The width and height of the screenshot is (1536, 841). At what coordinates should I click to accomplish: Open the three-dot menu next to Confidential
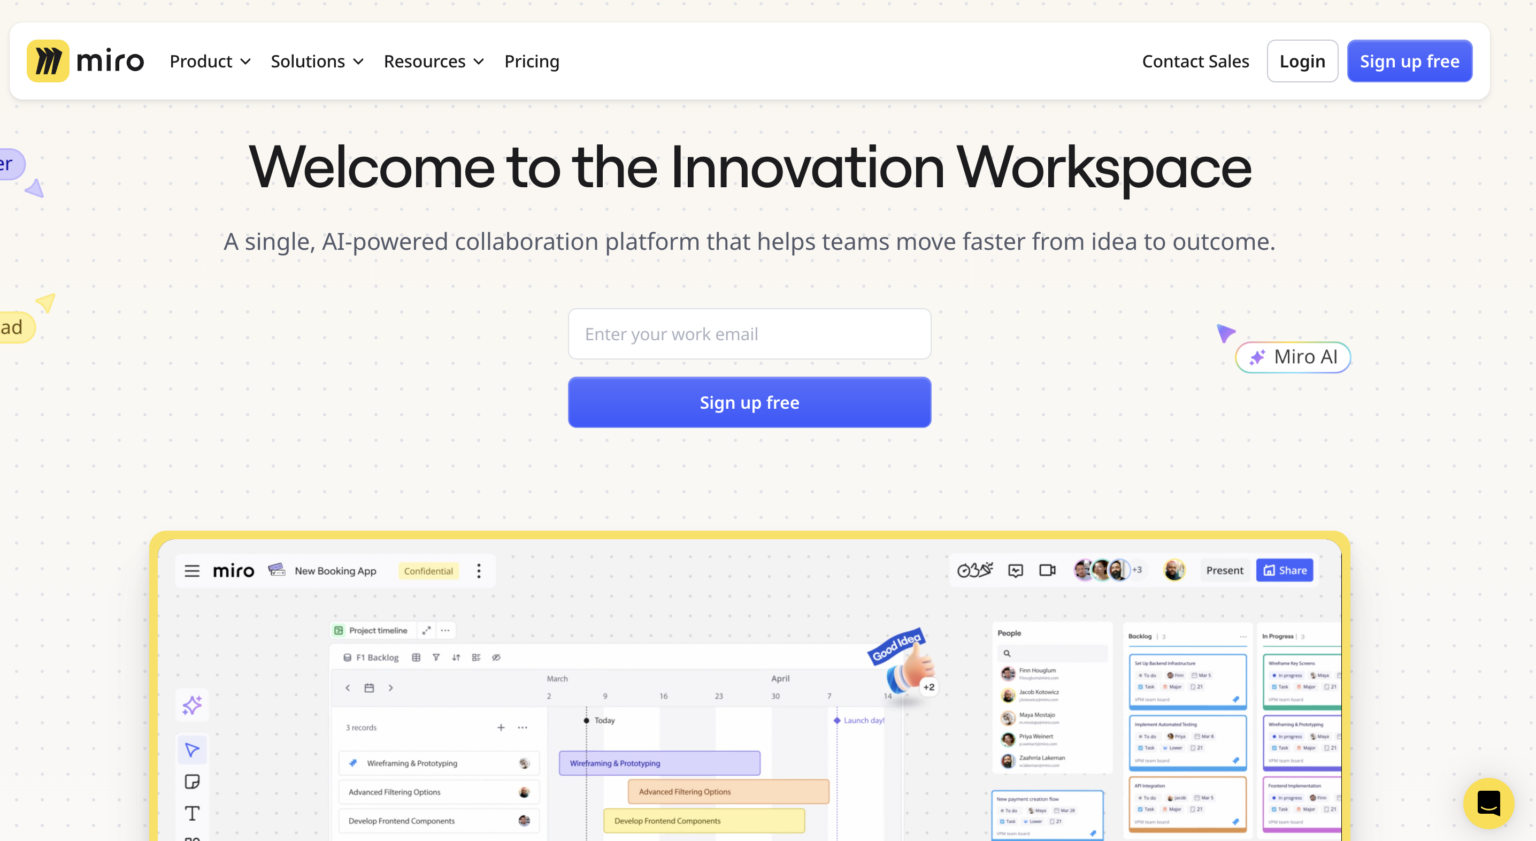tap(479, 571)
